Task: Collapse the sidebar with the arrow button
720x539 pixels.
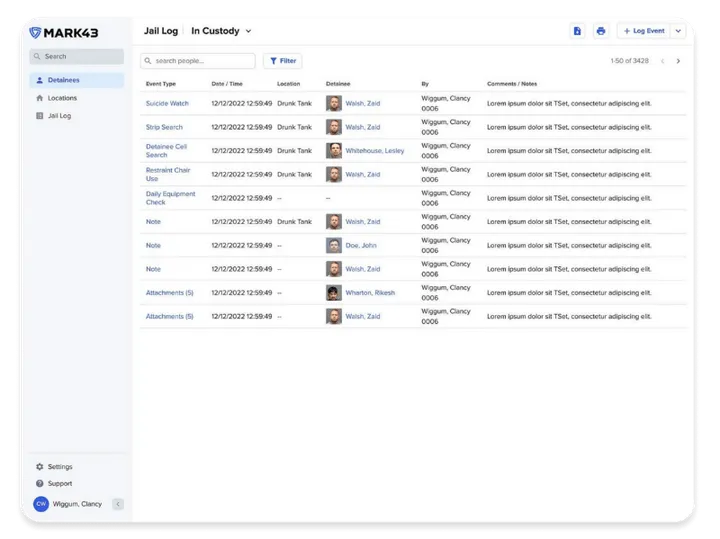Action: click(x=118, y=504)
